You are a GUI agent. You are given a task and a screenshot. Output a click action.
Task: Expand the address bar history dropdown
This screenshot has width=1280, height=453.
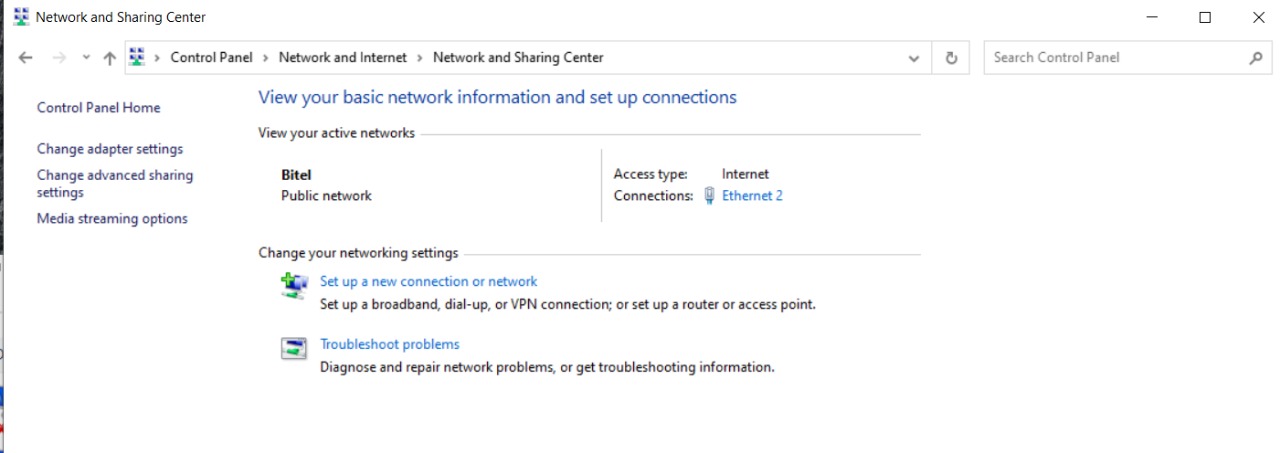[913, 58]
